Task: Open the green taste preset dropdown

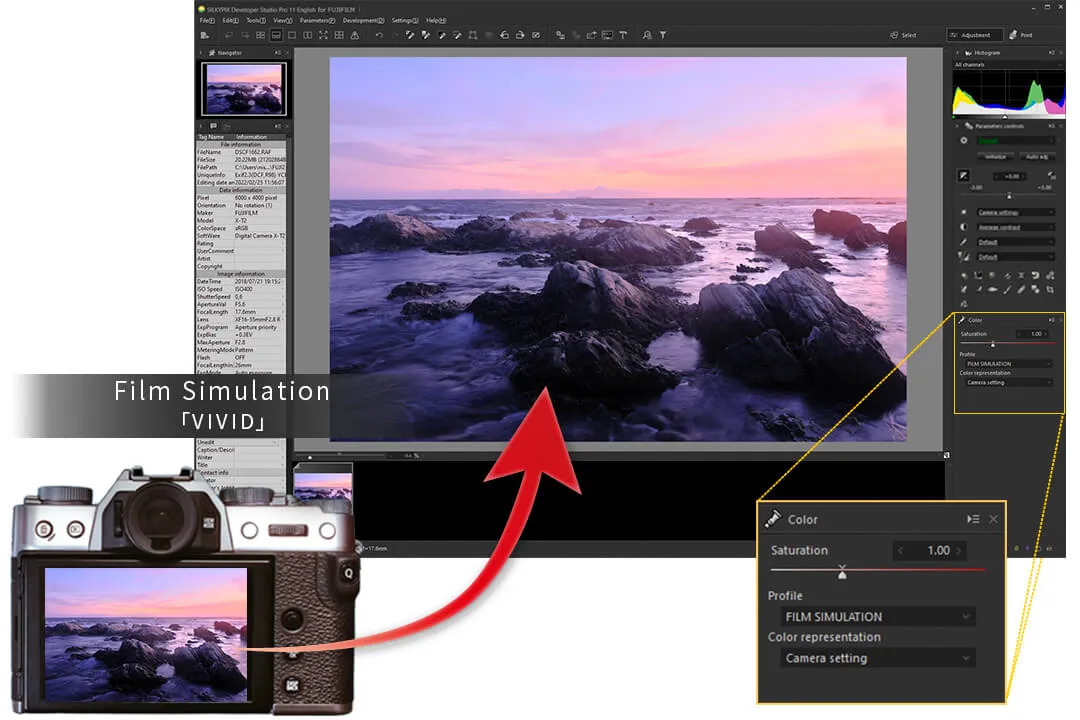Action: [x=1015, y=141]
